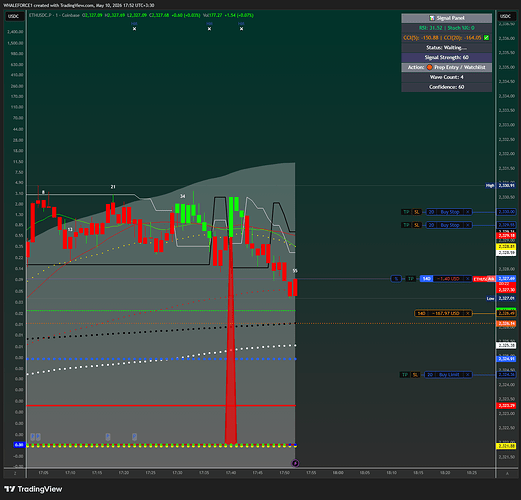The height and width of the screenshot is (500, 521).
Task: Click the yellow 2,321.88 price label
Action: click(x=506, y=446)
